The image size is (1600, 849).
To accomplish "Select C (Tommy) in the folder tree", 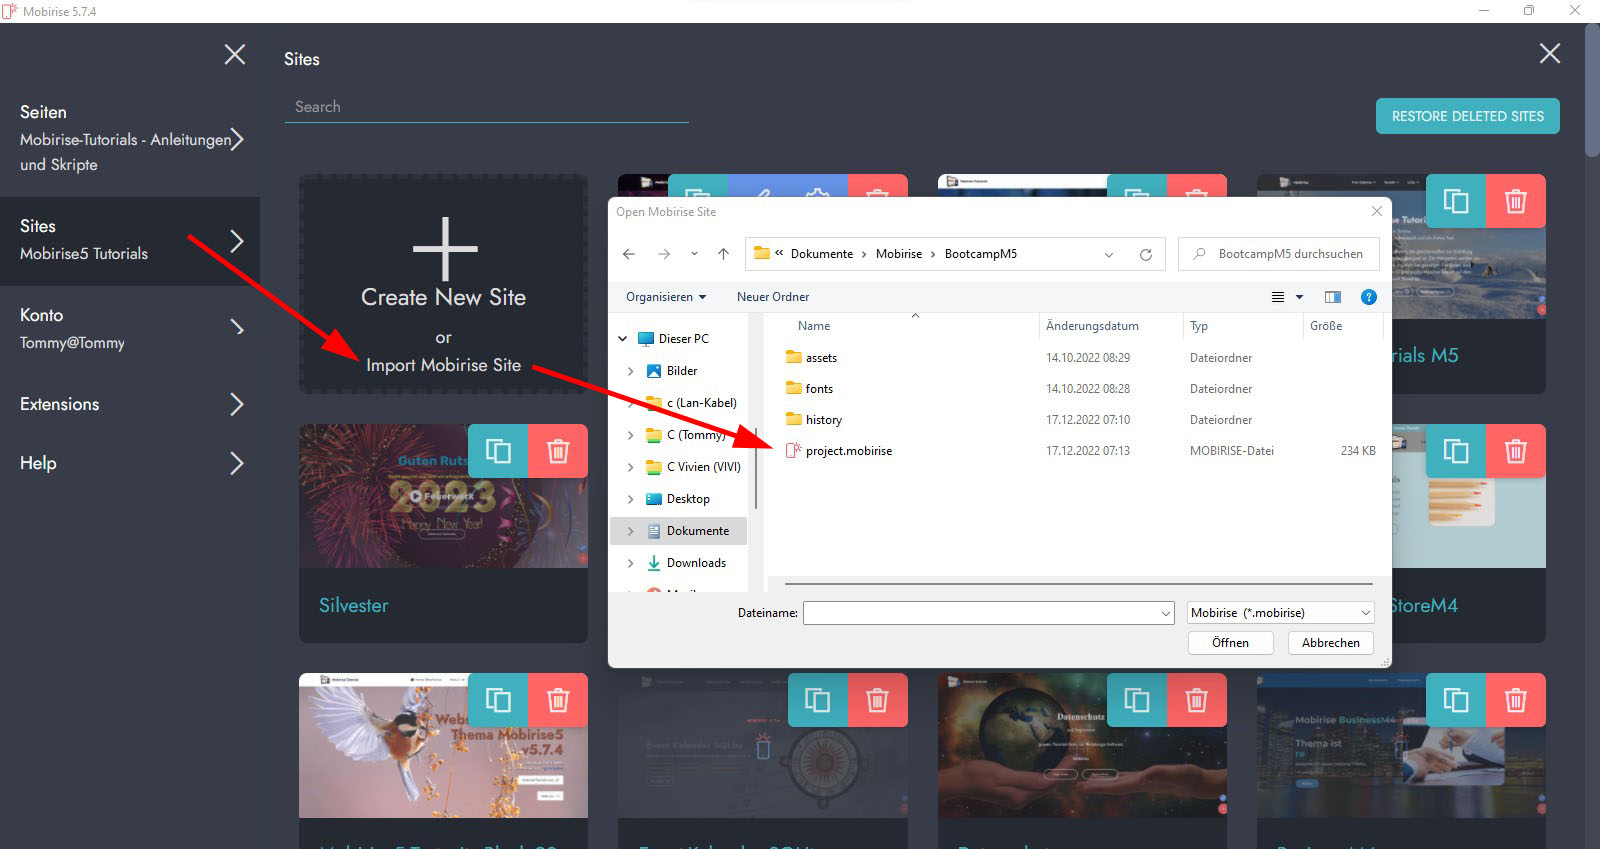I will tap(695, 435).
